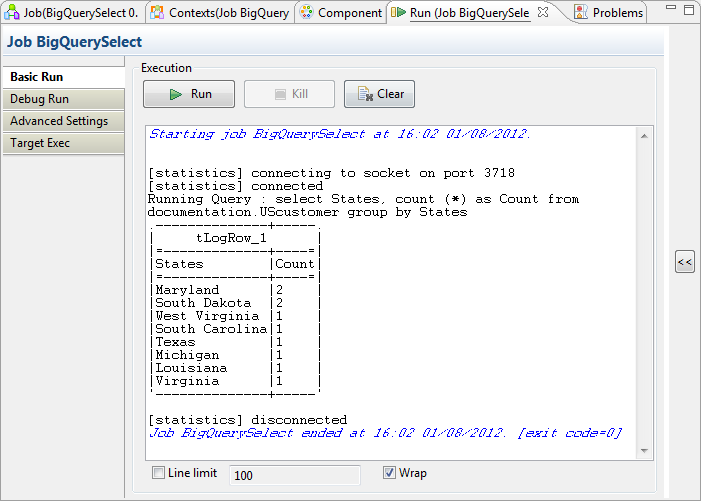Click the Job tab icon
701x501 pixels.
(12, 13)
